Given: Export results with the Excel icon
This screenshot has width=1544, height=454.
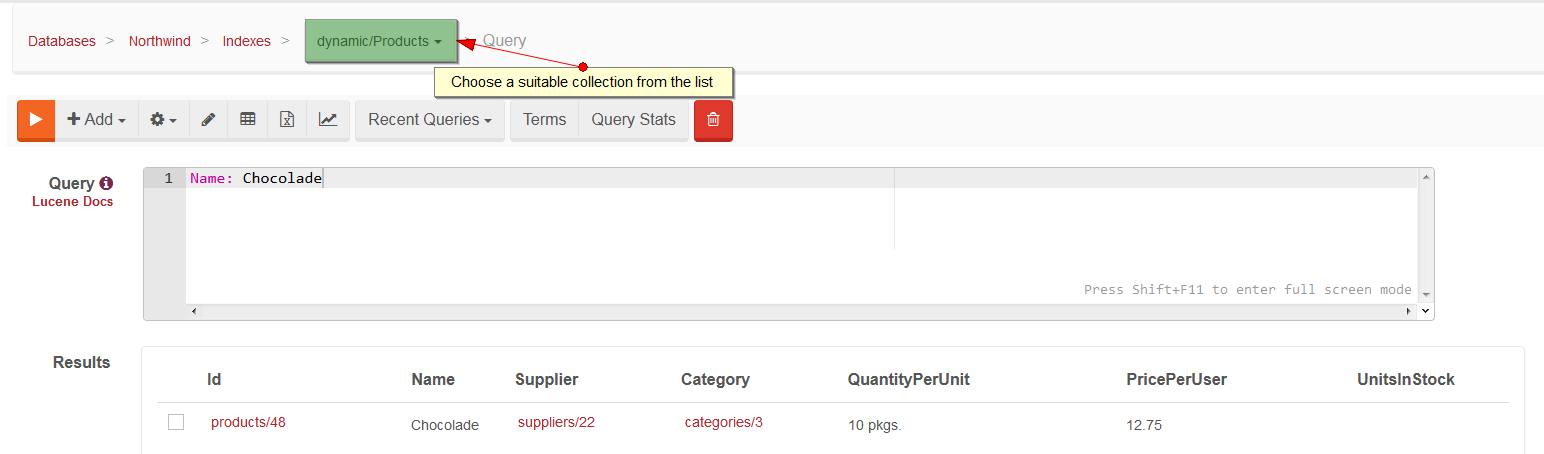Looking at the screenshot, I should coord(287,120).
